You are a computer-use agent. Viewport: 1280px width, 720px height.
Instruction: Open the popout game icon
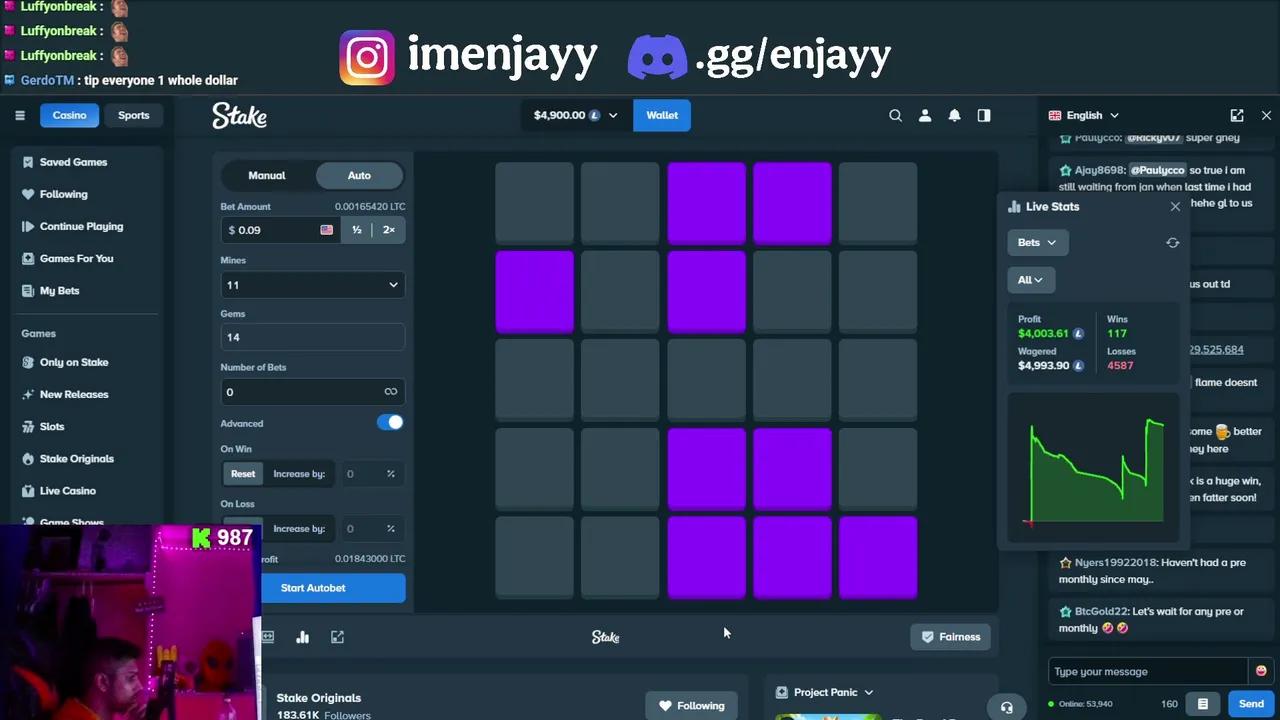pos(337,637)
